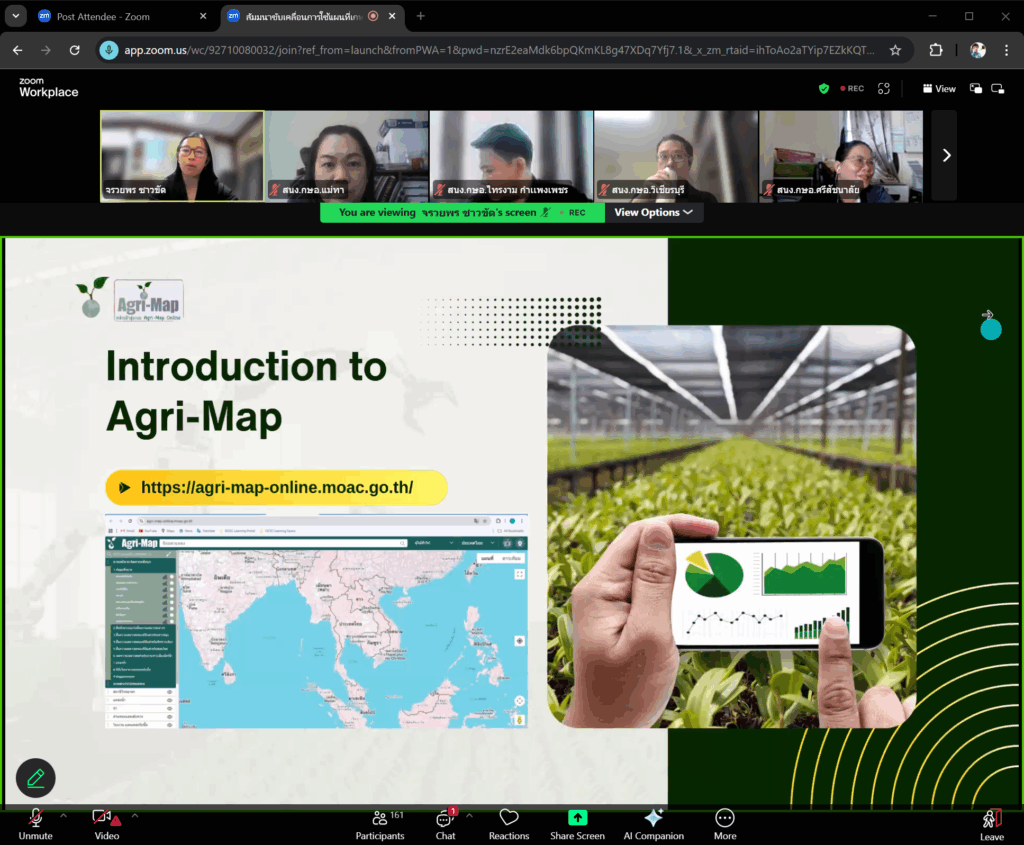Click the annotate pencil button
This screenshot has height=845, width=1024.
(36, 777)
